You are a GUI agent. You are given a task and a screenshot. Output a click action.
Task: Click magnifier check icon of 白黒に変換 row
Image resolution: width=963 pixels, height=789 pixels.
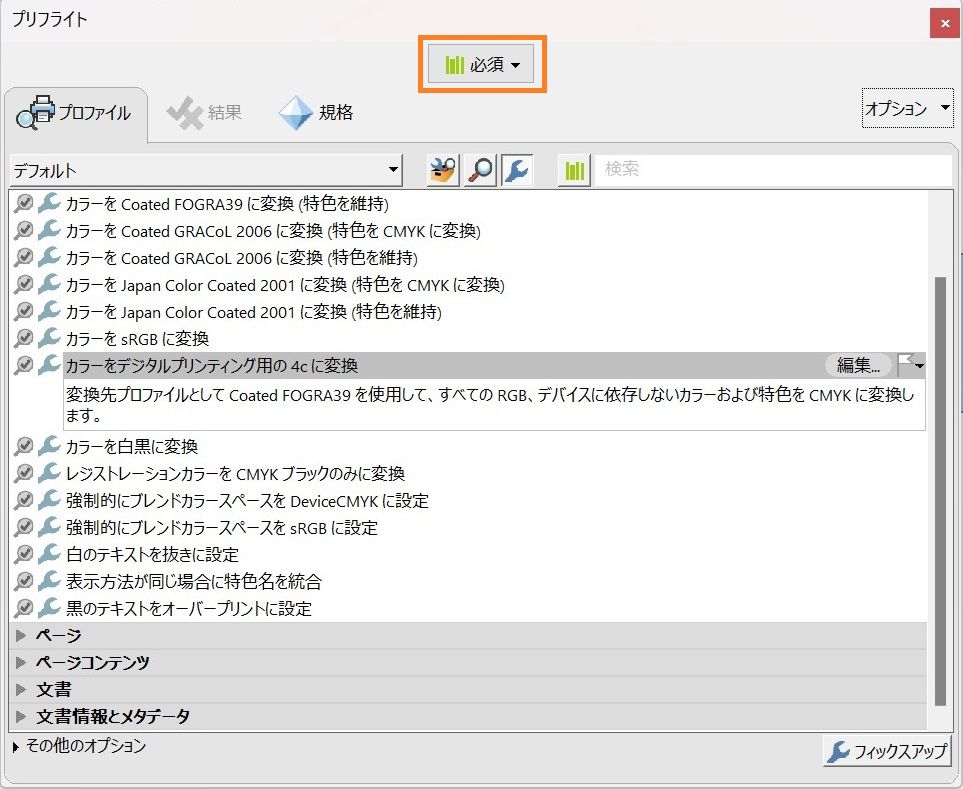coord(23,446)
